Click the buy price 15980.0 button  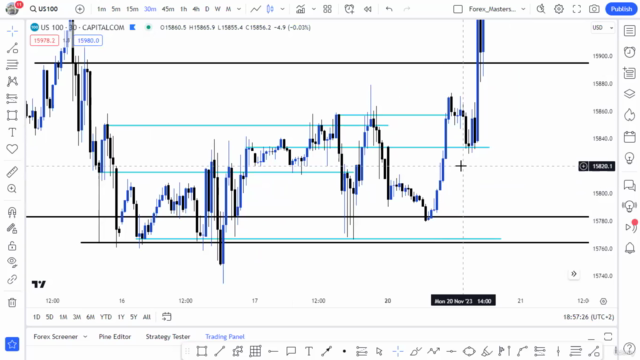coord(88,40)
